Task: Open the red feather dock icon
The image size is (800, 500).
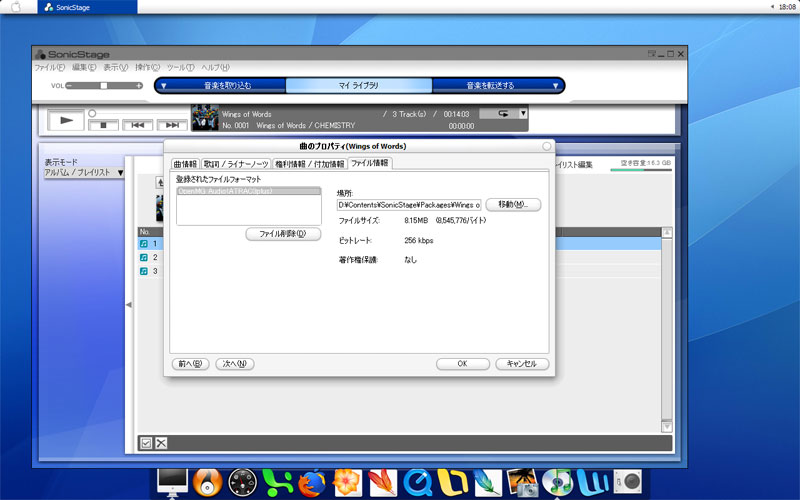Action: pos(382,483)
